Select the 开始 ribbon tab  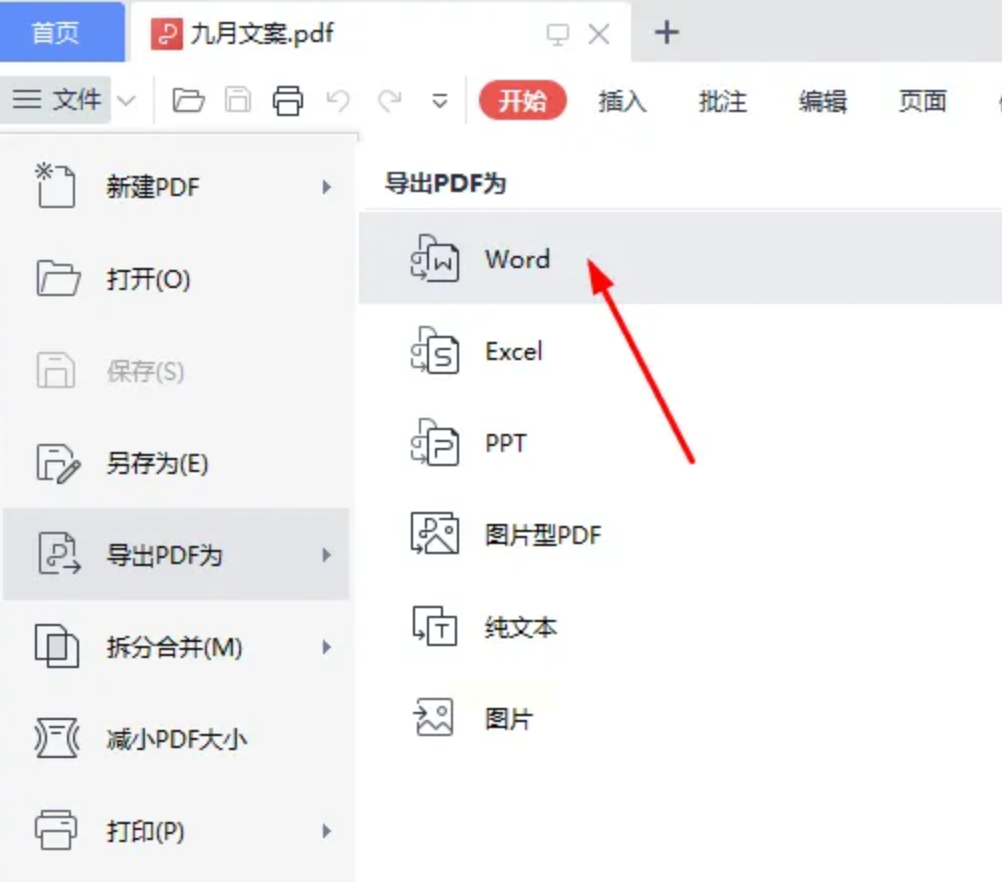[523, 100]
